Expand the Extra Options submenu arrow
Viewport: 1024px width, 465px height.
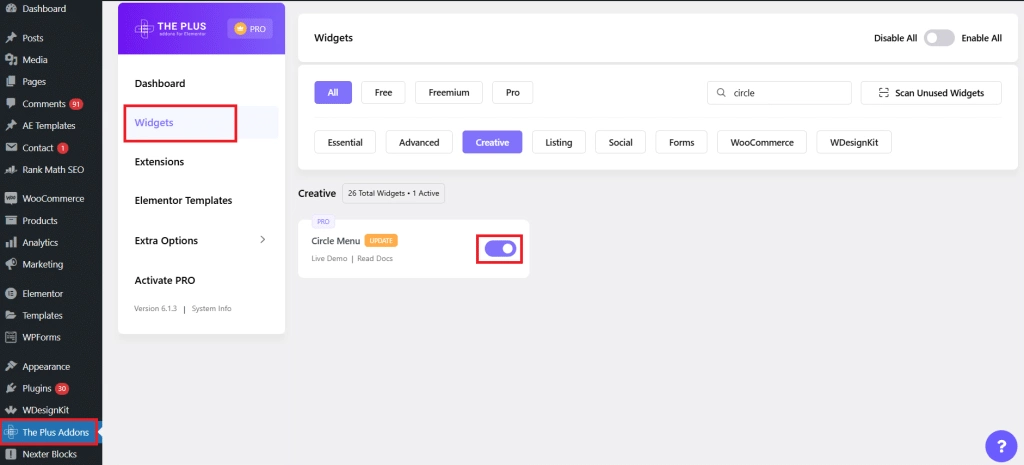(263, 240)
